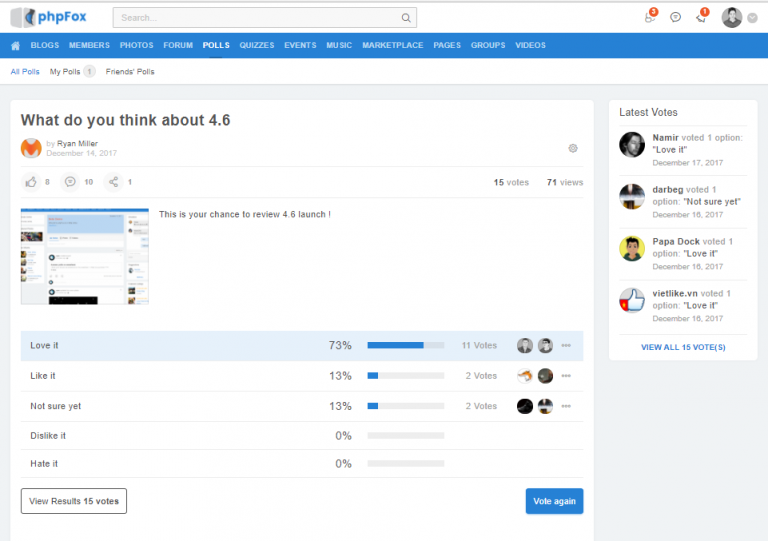Click the Vote again button
This screenshot has height=541, width=768.
[554, 501]
